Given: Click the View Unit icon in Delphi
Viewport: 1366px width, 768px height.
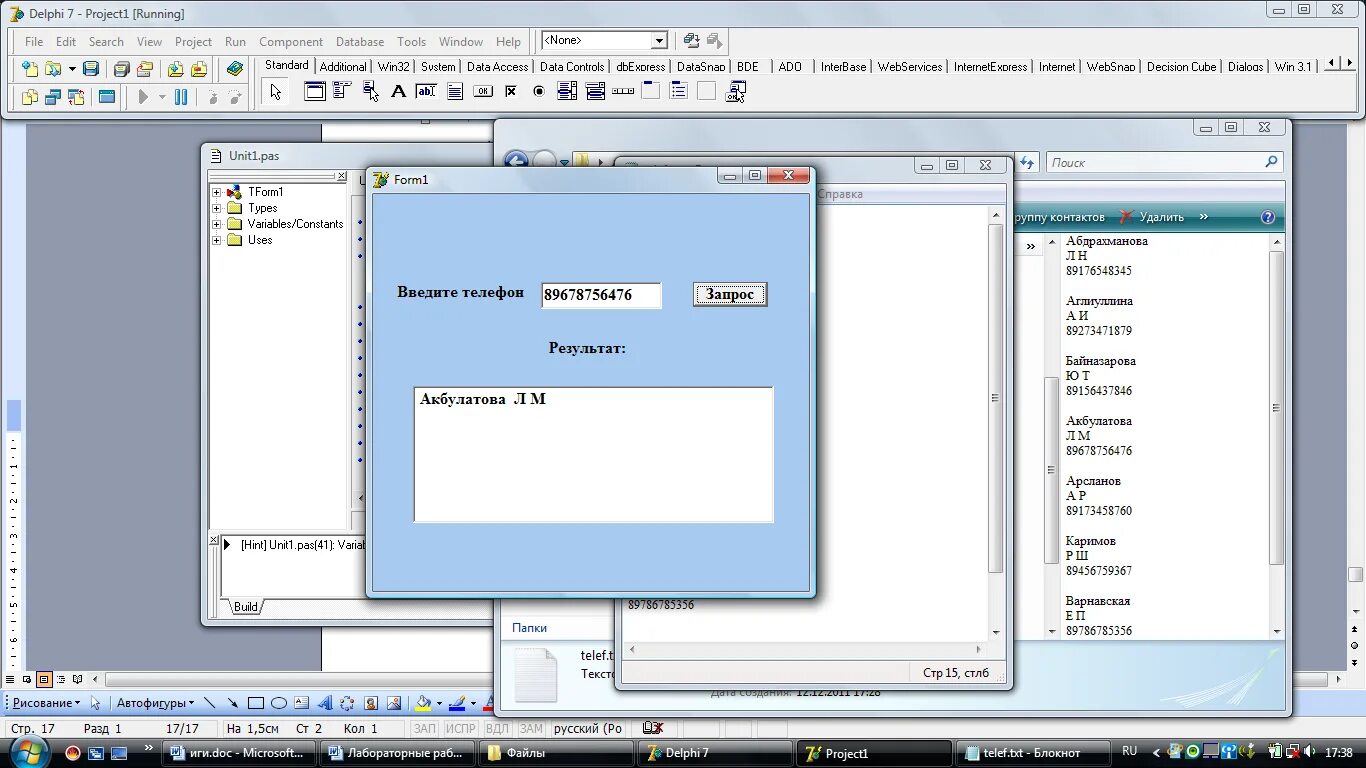Looking at the screenshot, I should pos(30,97).
